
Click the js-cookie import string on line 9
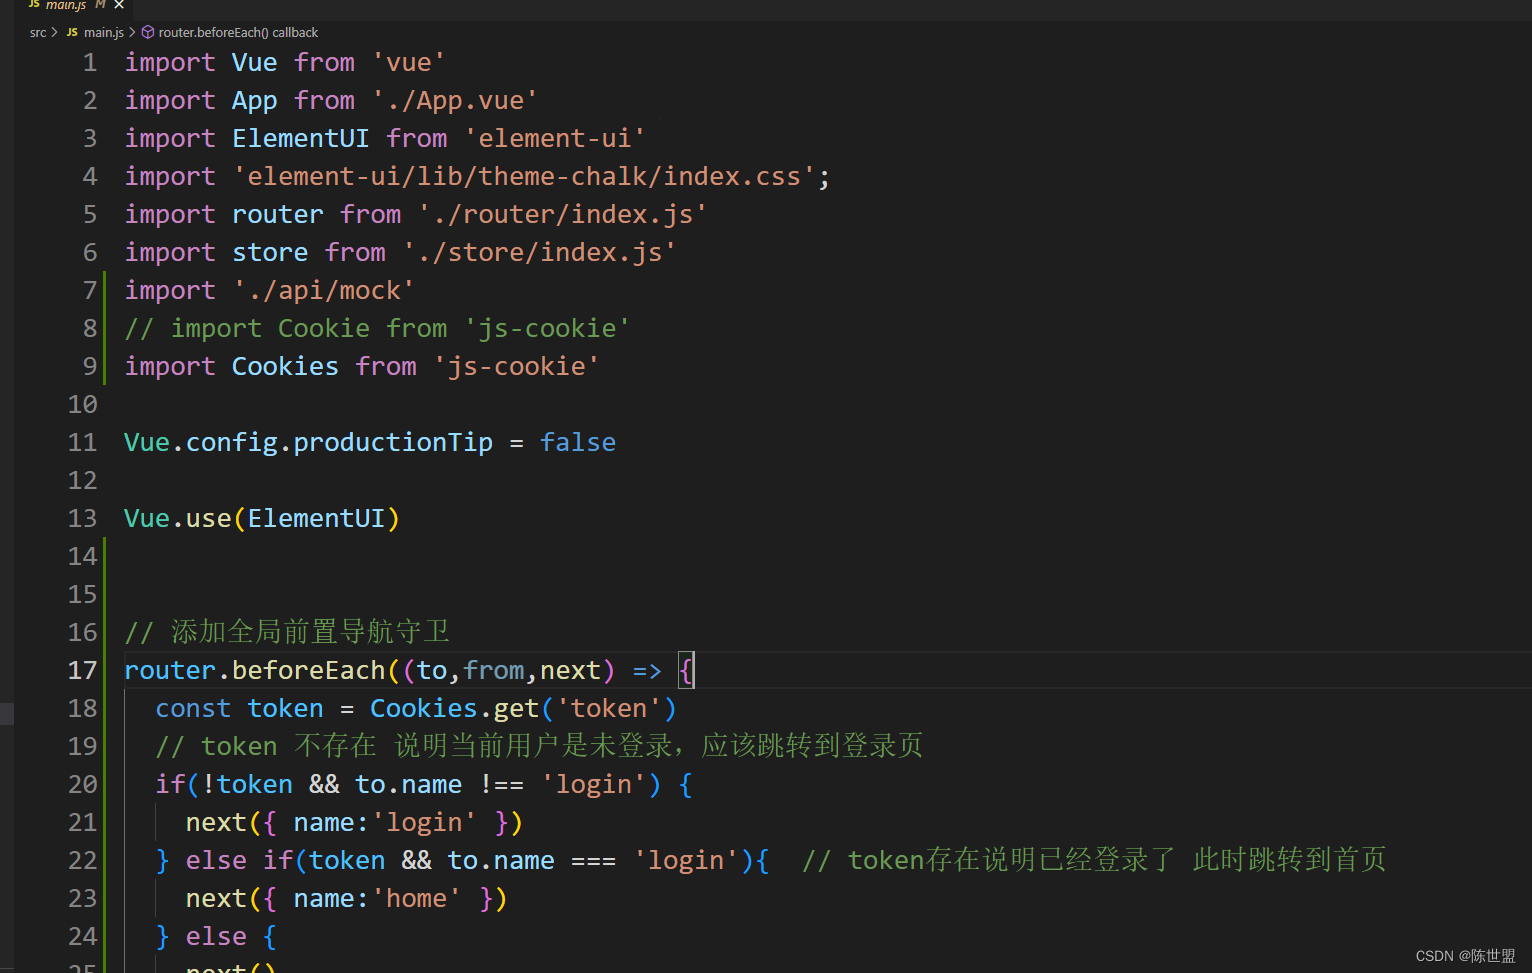517,366
